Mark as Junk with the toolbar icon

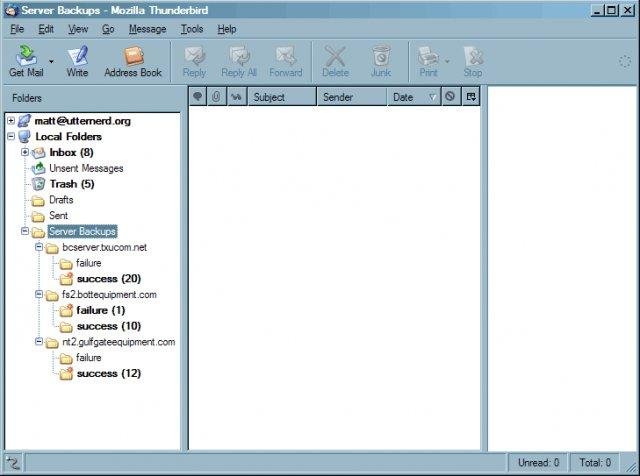pos(381,61)
